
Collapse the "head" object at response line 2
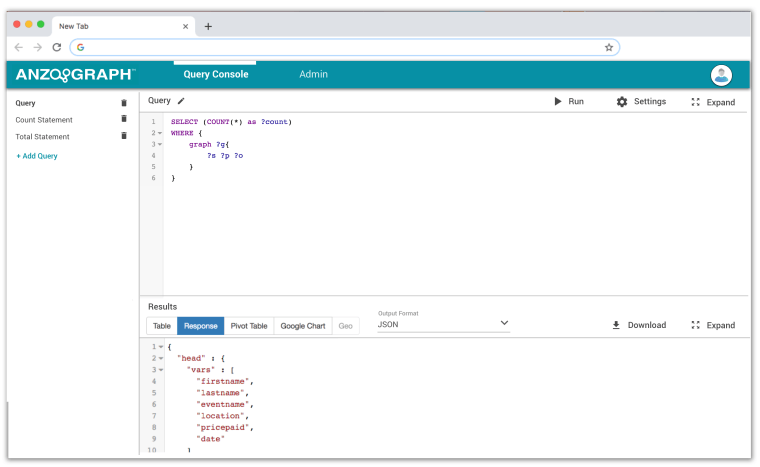[x=160, y=358]
